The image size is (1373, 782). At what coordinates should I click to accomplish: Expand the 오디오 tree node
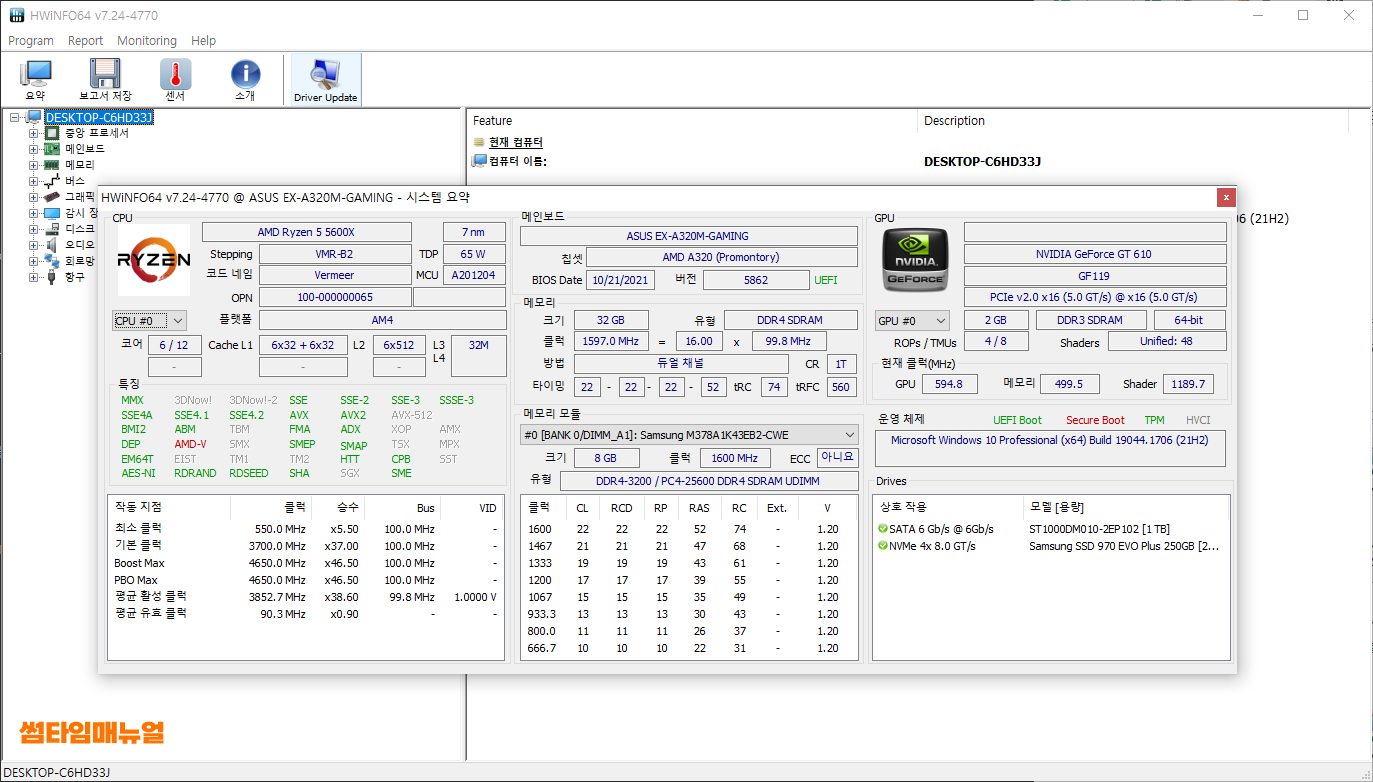click(x=34, y=245)
